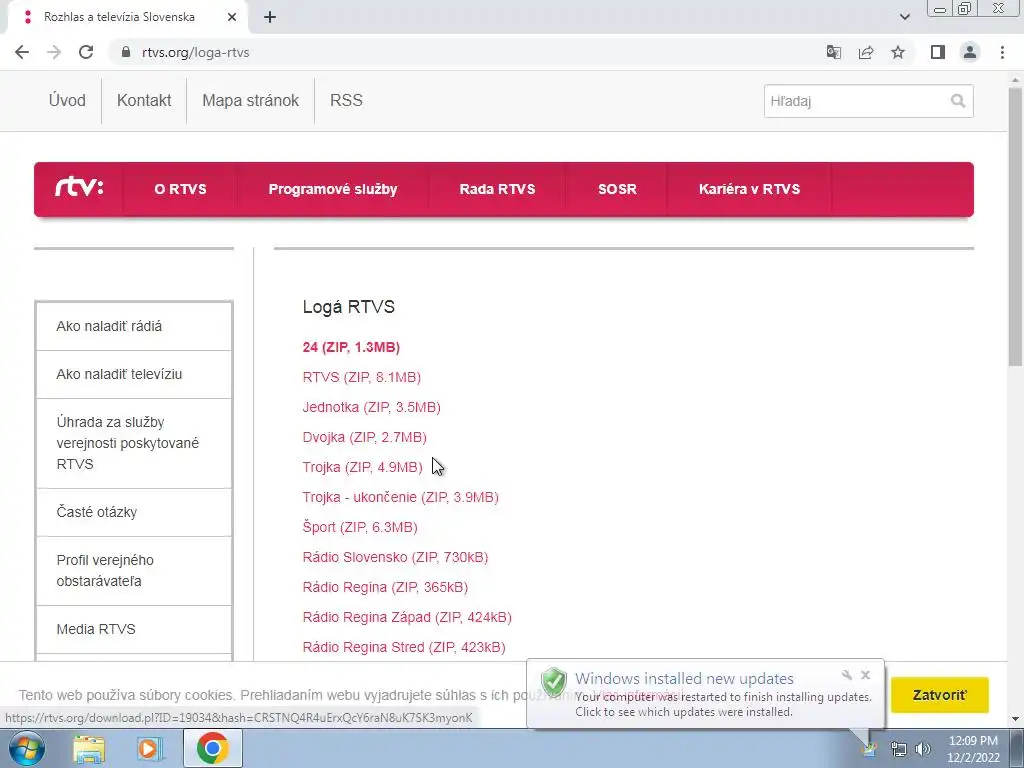Open Programové služby navigation tab

(333, 189)
